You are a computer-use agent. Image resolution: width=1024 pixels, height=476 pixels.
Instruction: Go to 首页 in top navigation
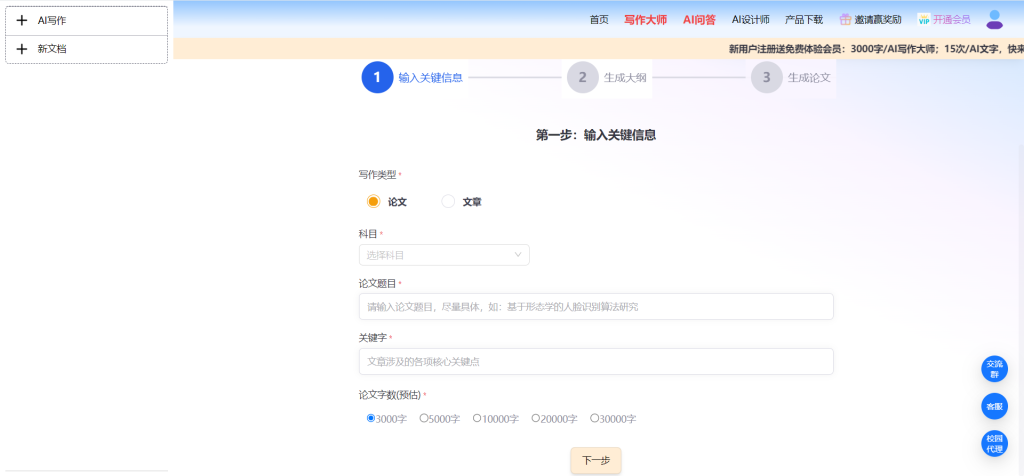599,19
